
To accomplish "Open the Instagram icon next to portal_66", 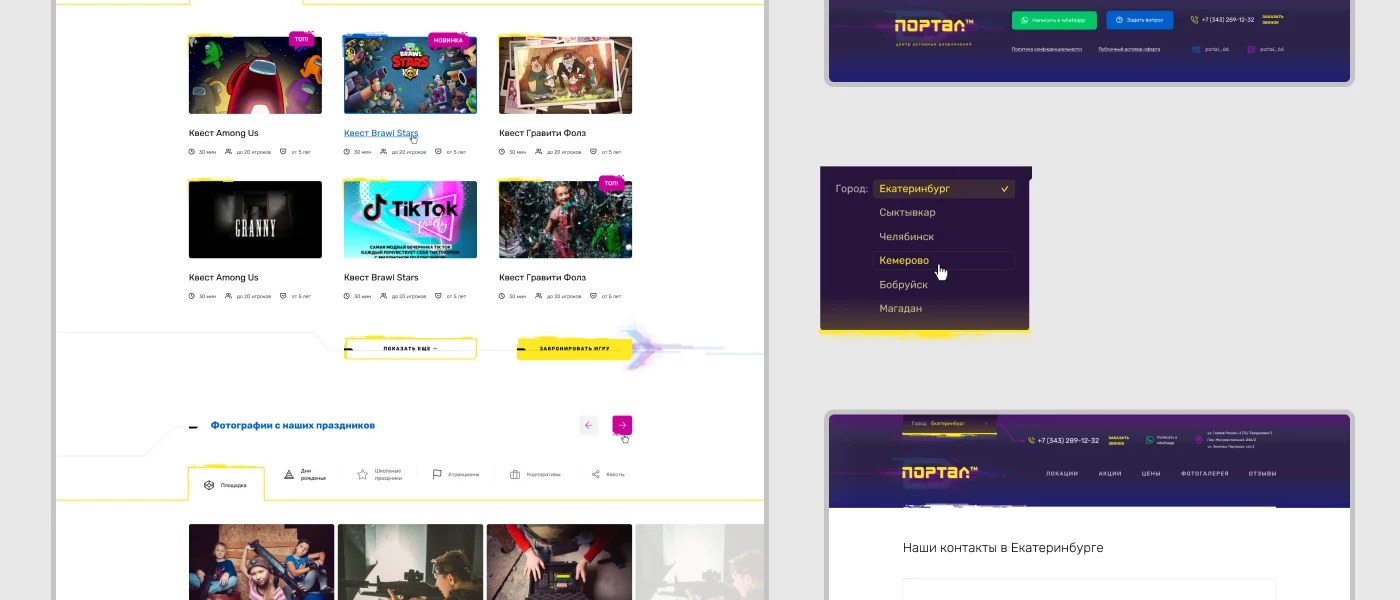I will coord(1251,49).
